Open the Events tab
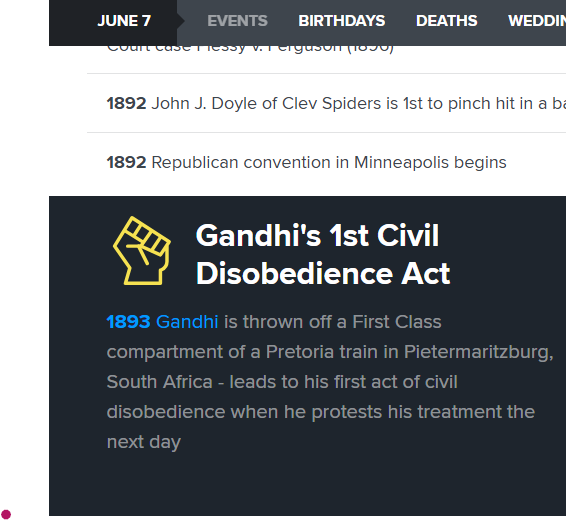566x521 pixels. [x=238, y=21]
